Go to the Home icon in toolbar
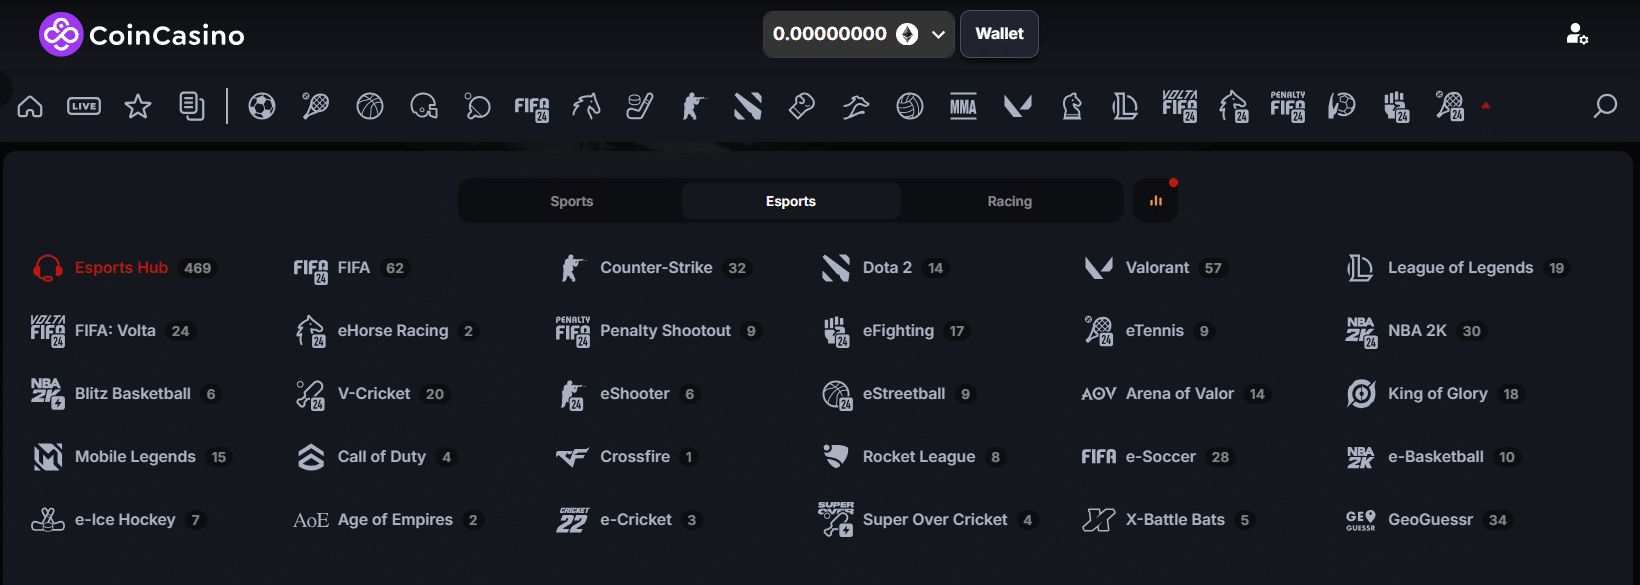 (x=30, y=106)
